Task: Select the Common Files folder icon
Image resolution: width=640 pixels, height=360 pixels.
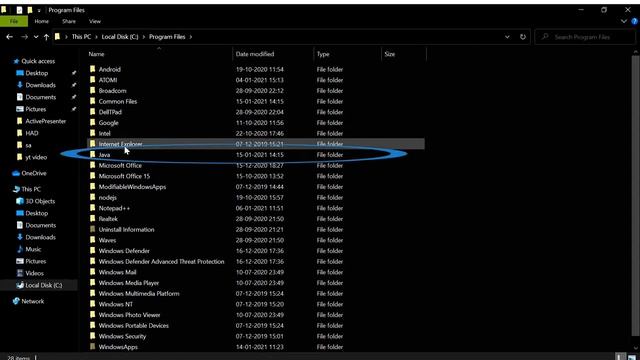Action: [93, 101]
